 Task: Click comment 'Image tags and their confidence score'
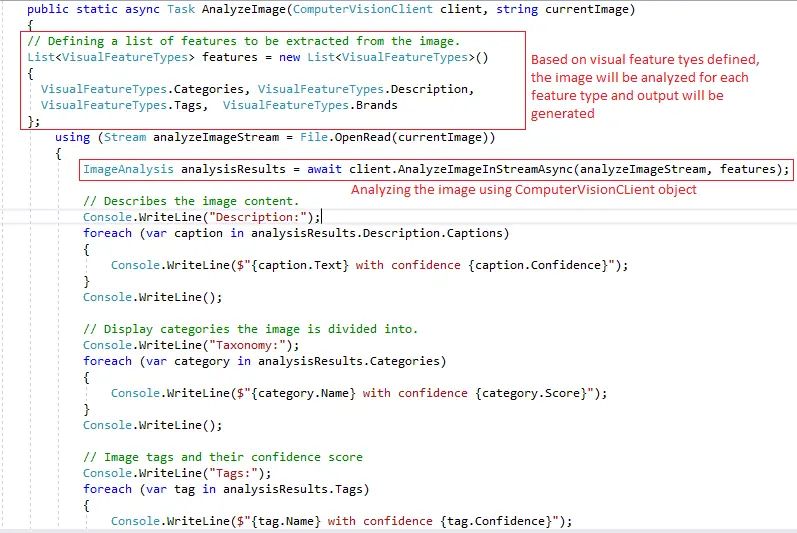coord(223,457)
